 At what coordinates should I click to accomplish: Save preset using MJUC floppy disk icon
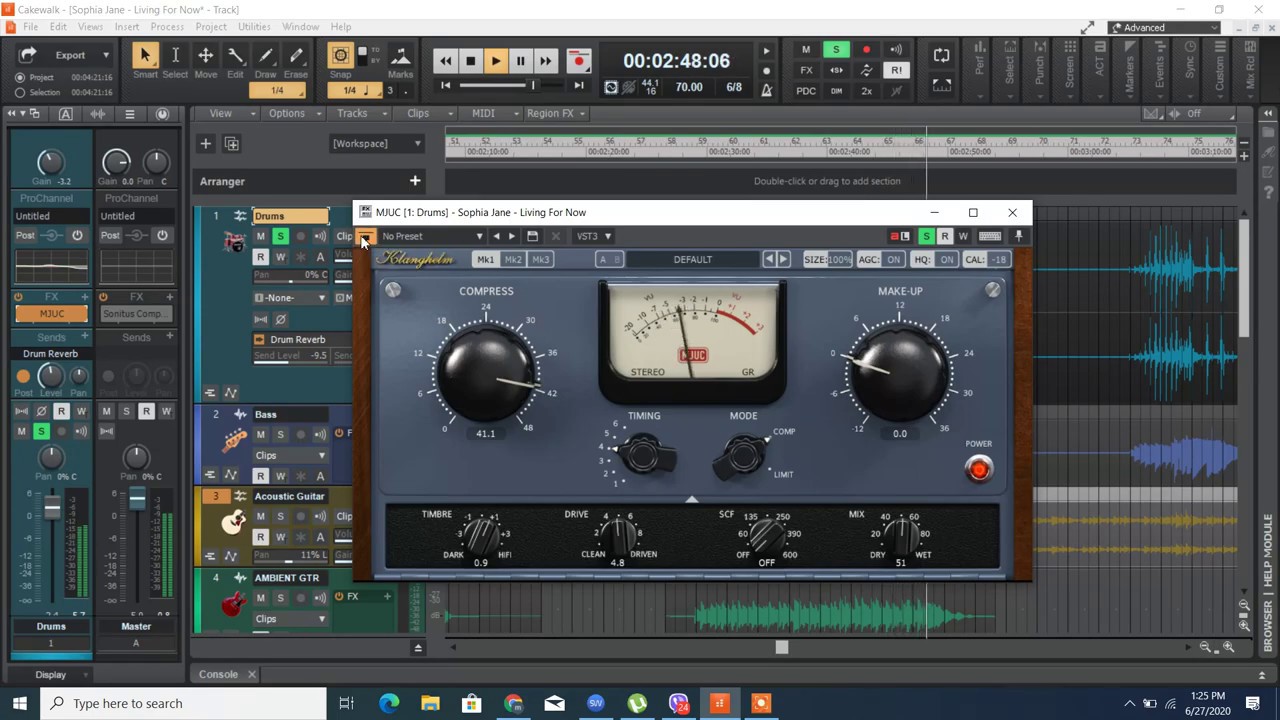532,236
